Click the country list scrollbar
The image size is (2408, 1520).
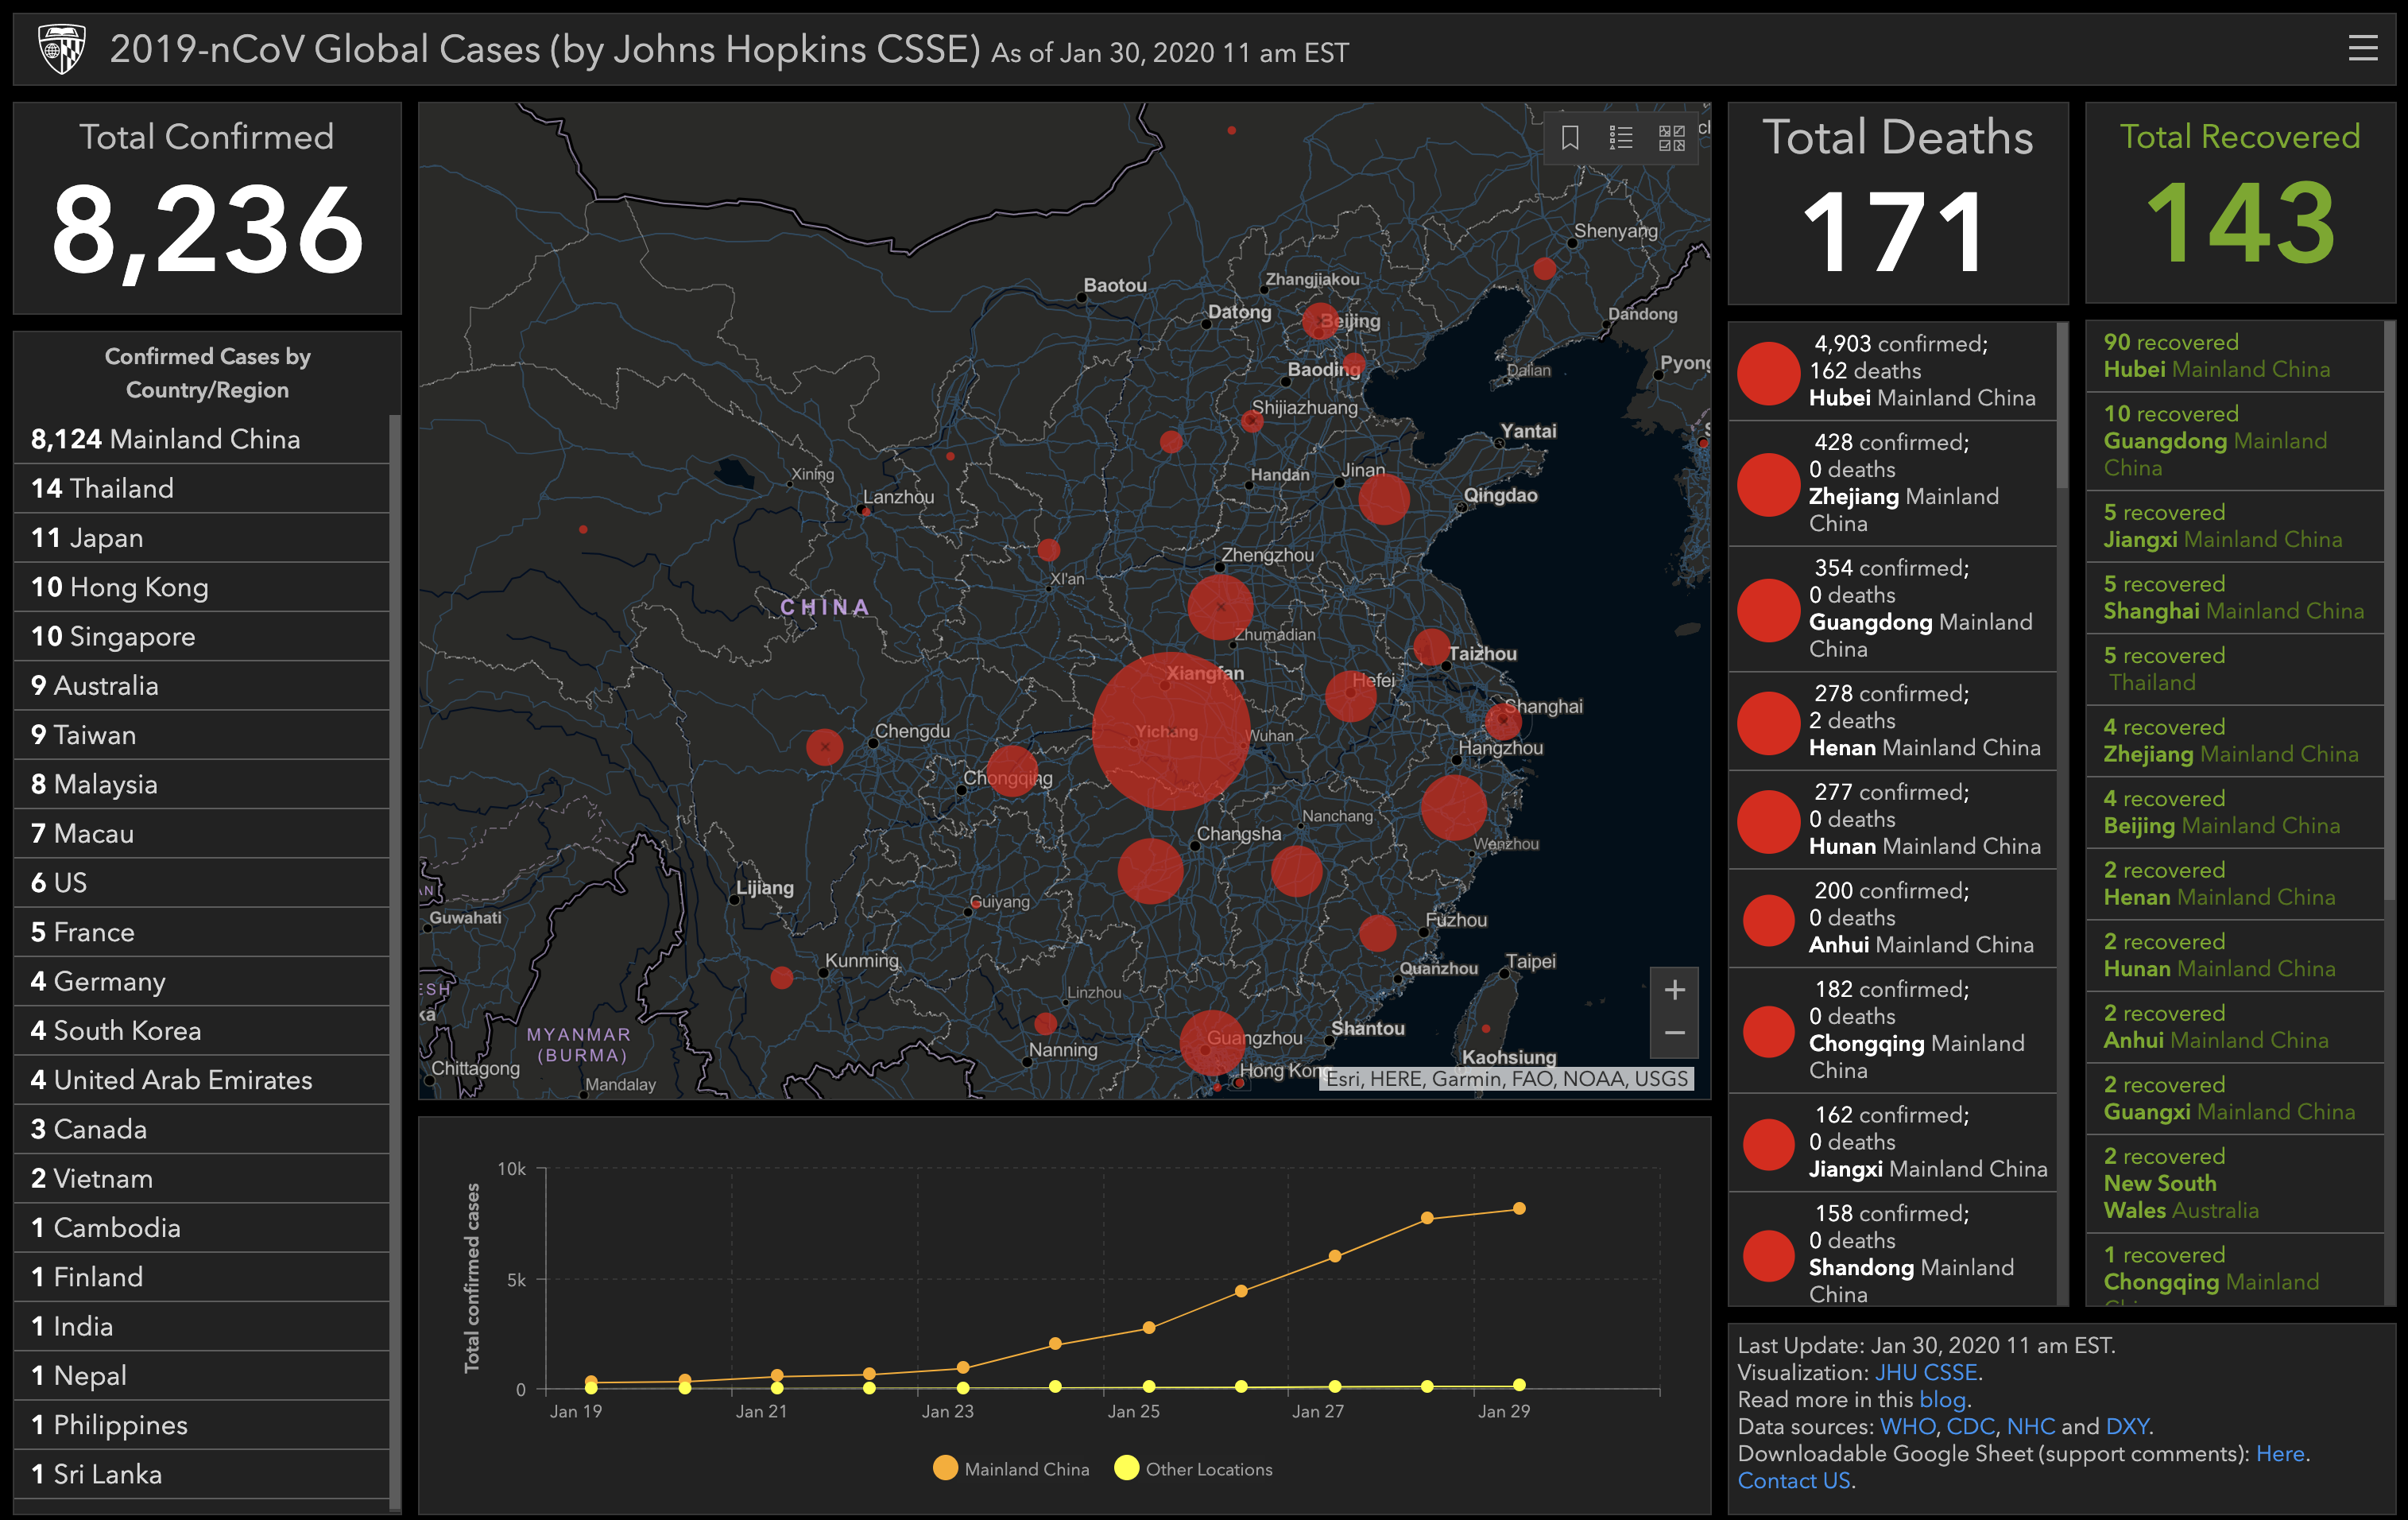(394, 960)
